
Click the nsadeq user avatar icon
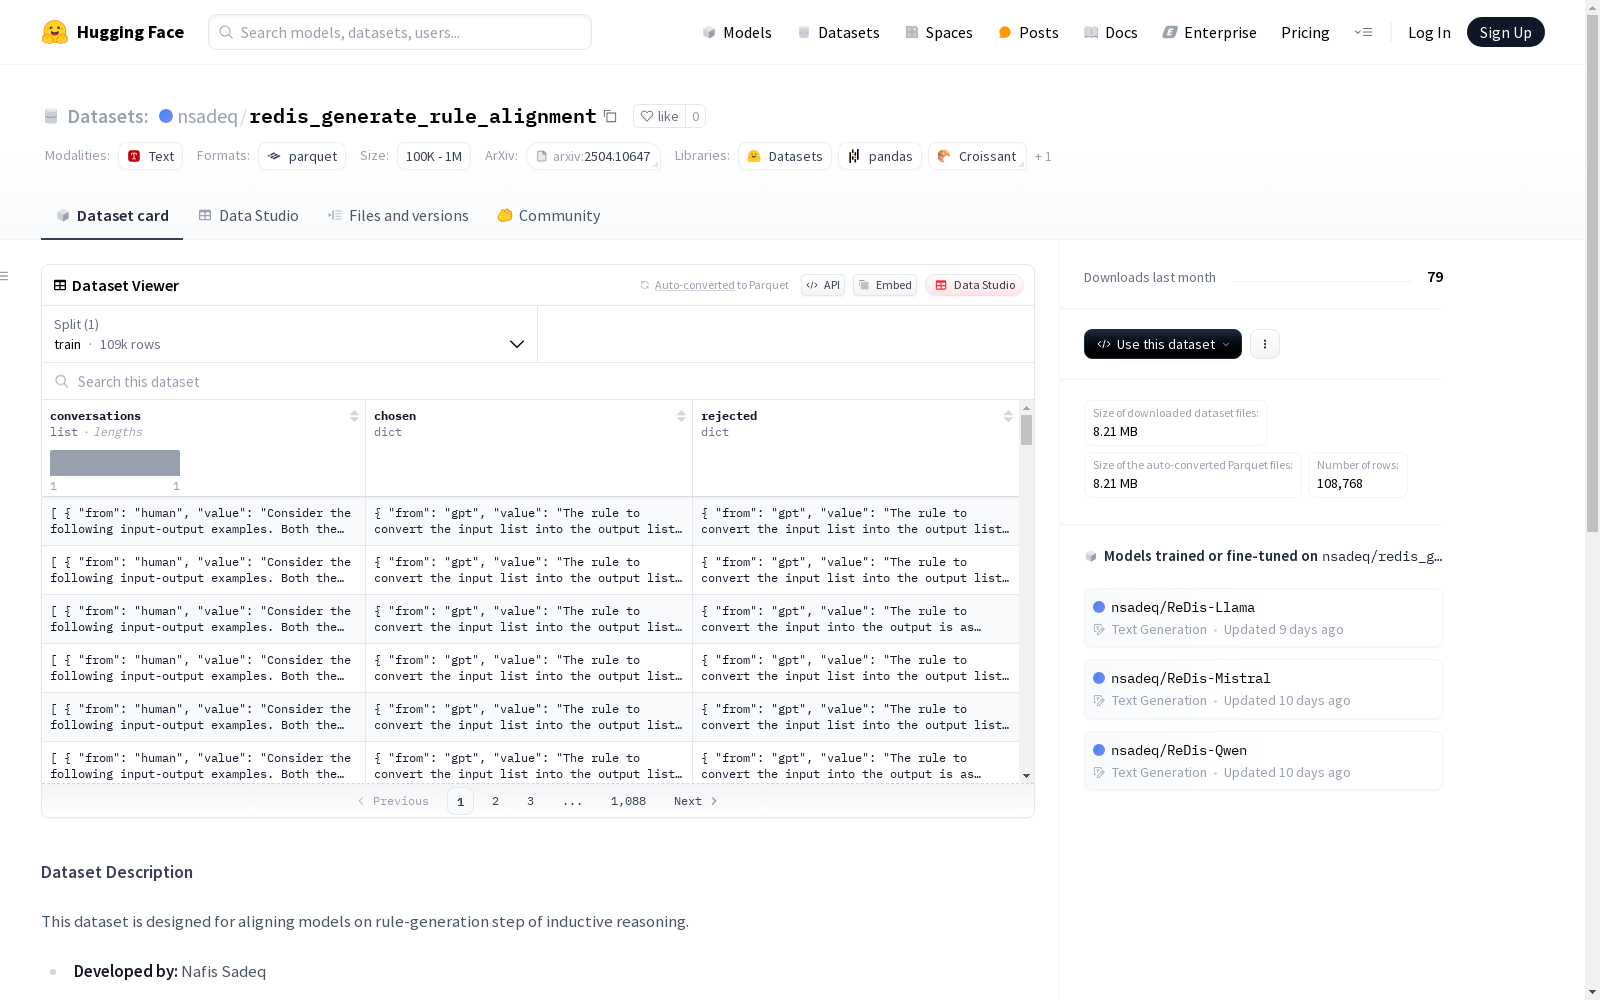(166, 116)
